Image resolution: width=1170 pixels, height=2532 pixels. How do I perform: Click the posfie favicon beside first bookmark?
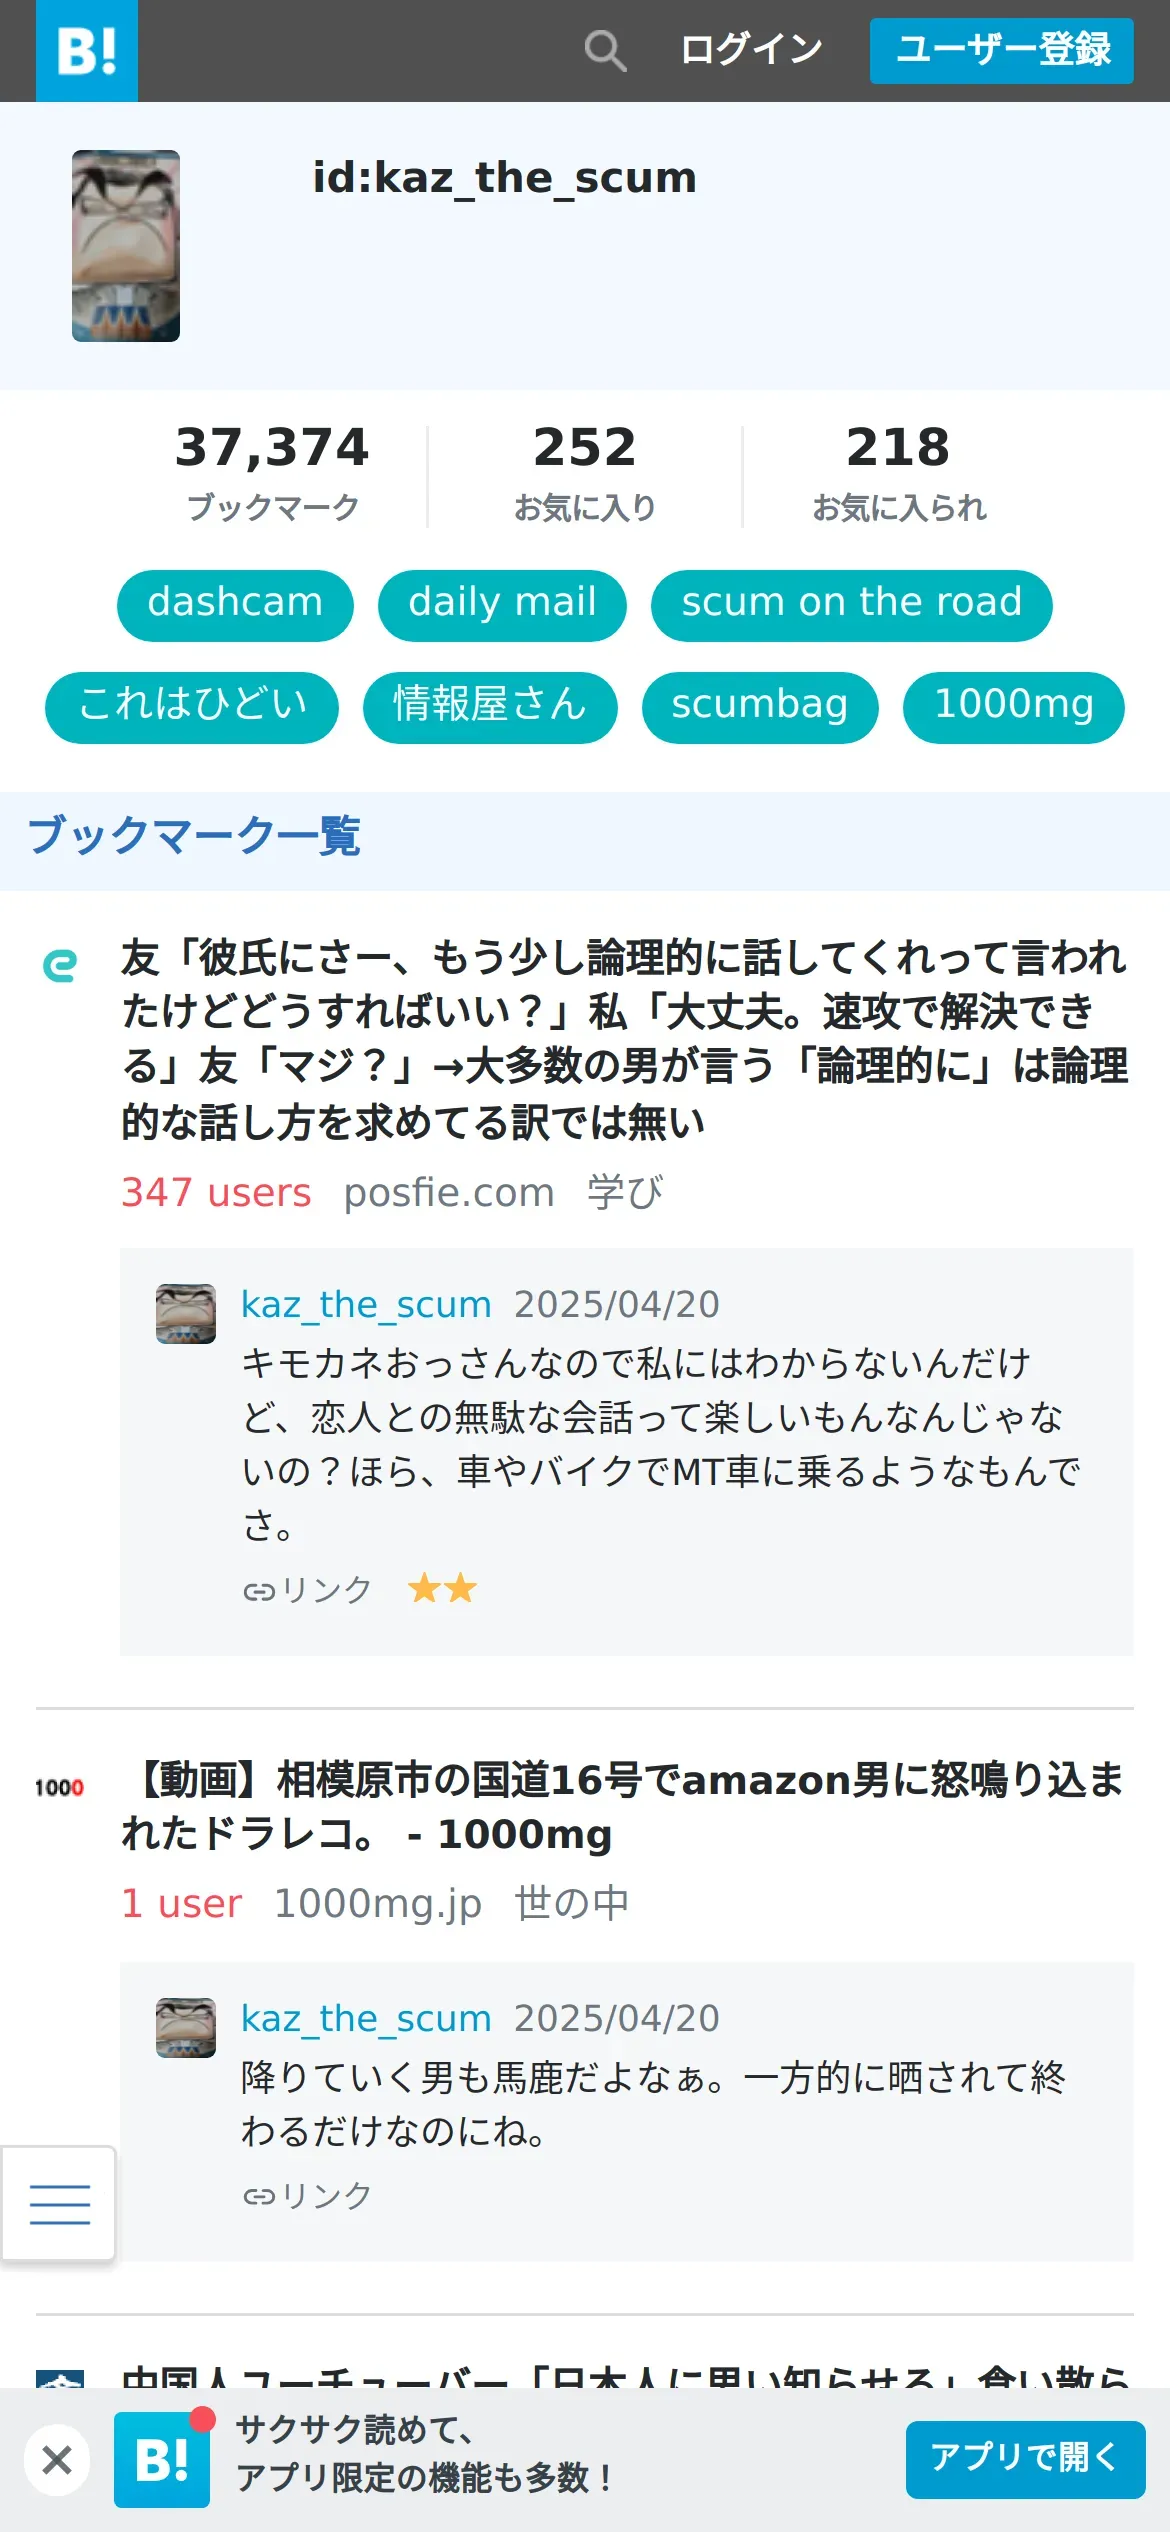click(x=60, y=965)
